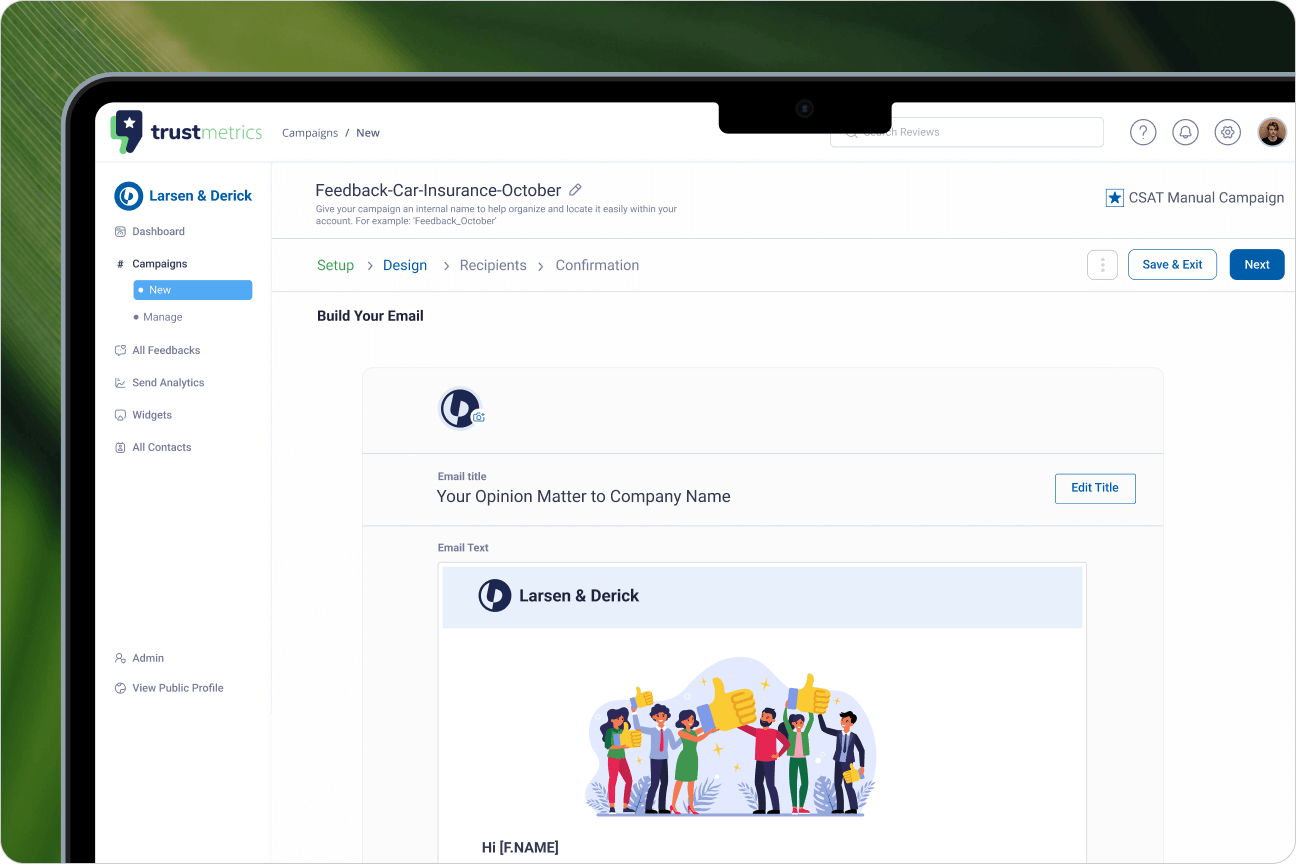Click the camera icon to change email logo
Image resolution: width=1296 pixels, height=864 pixels.
(479, 417)
